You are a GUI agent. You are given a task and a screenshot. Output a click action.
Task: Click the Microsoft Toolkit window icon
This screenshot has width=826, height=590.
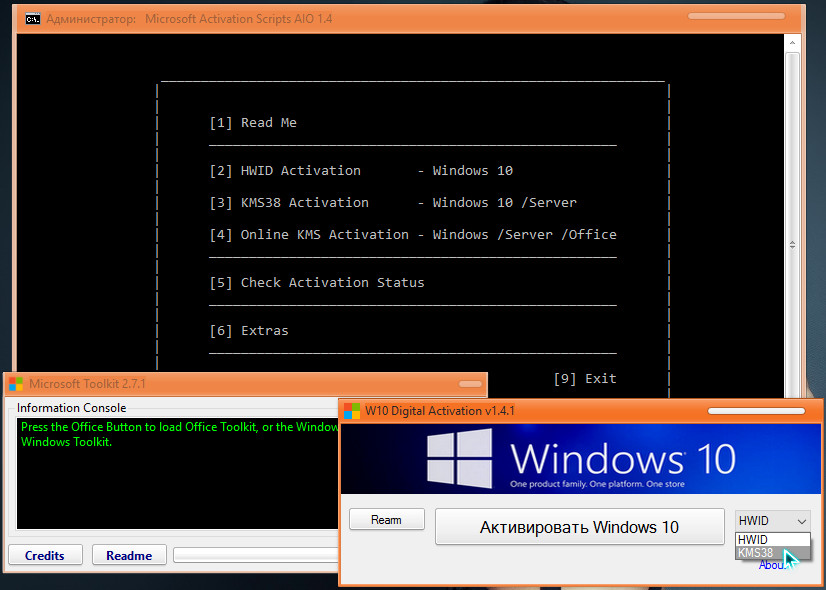tap(16, 384)
